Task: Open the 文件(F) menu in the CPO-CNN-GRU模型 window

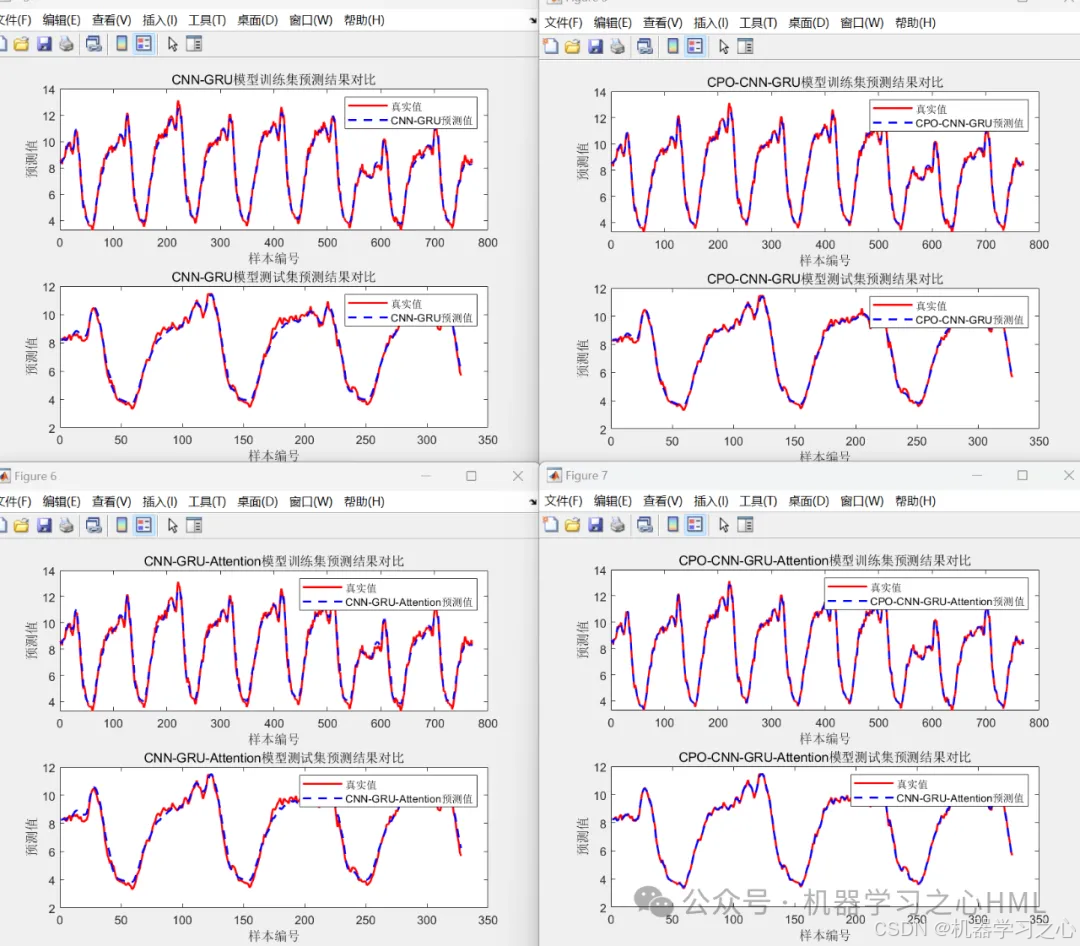Action: (x=563, y=23)
